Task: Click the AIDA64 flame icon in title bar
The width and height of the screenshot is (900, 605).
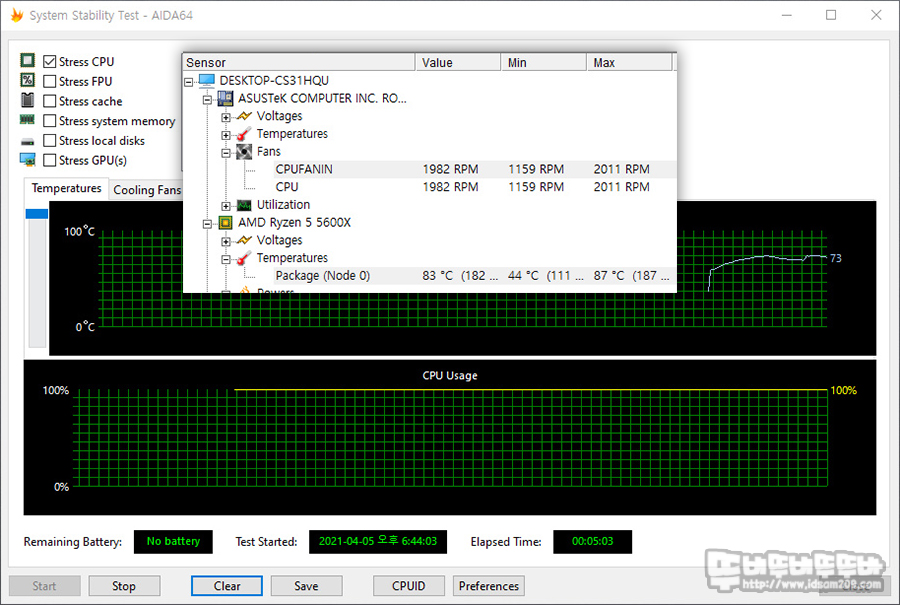Action: tap(17, 15)
